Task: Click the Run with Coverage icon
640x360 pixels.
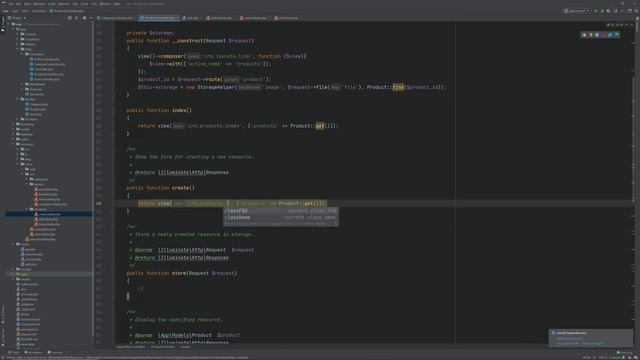Action: [609, 11]
